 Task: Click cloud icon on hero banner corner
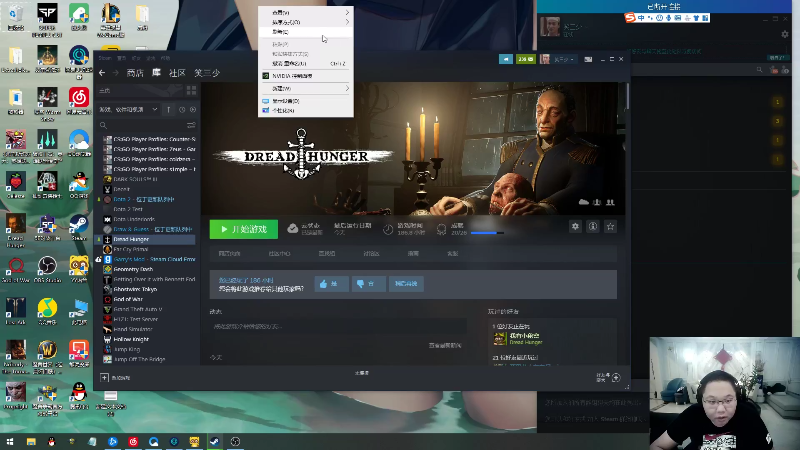click(x=584, y=203)
